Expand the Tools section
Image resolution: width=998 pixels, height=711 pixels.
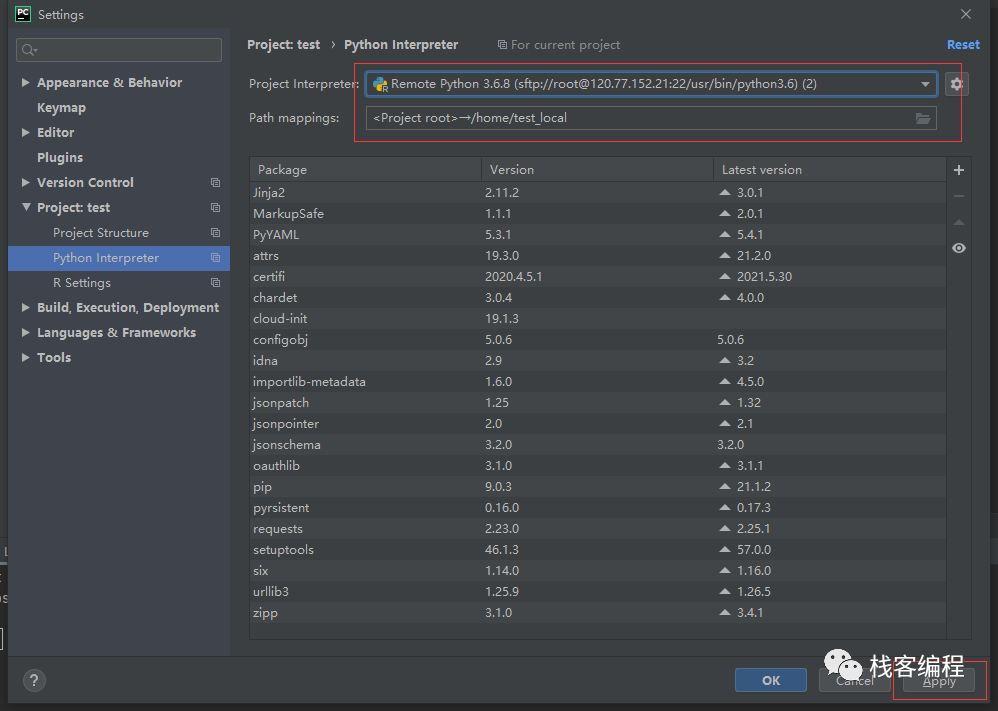25,357
